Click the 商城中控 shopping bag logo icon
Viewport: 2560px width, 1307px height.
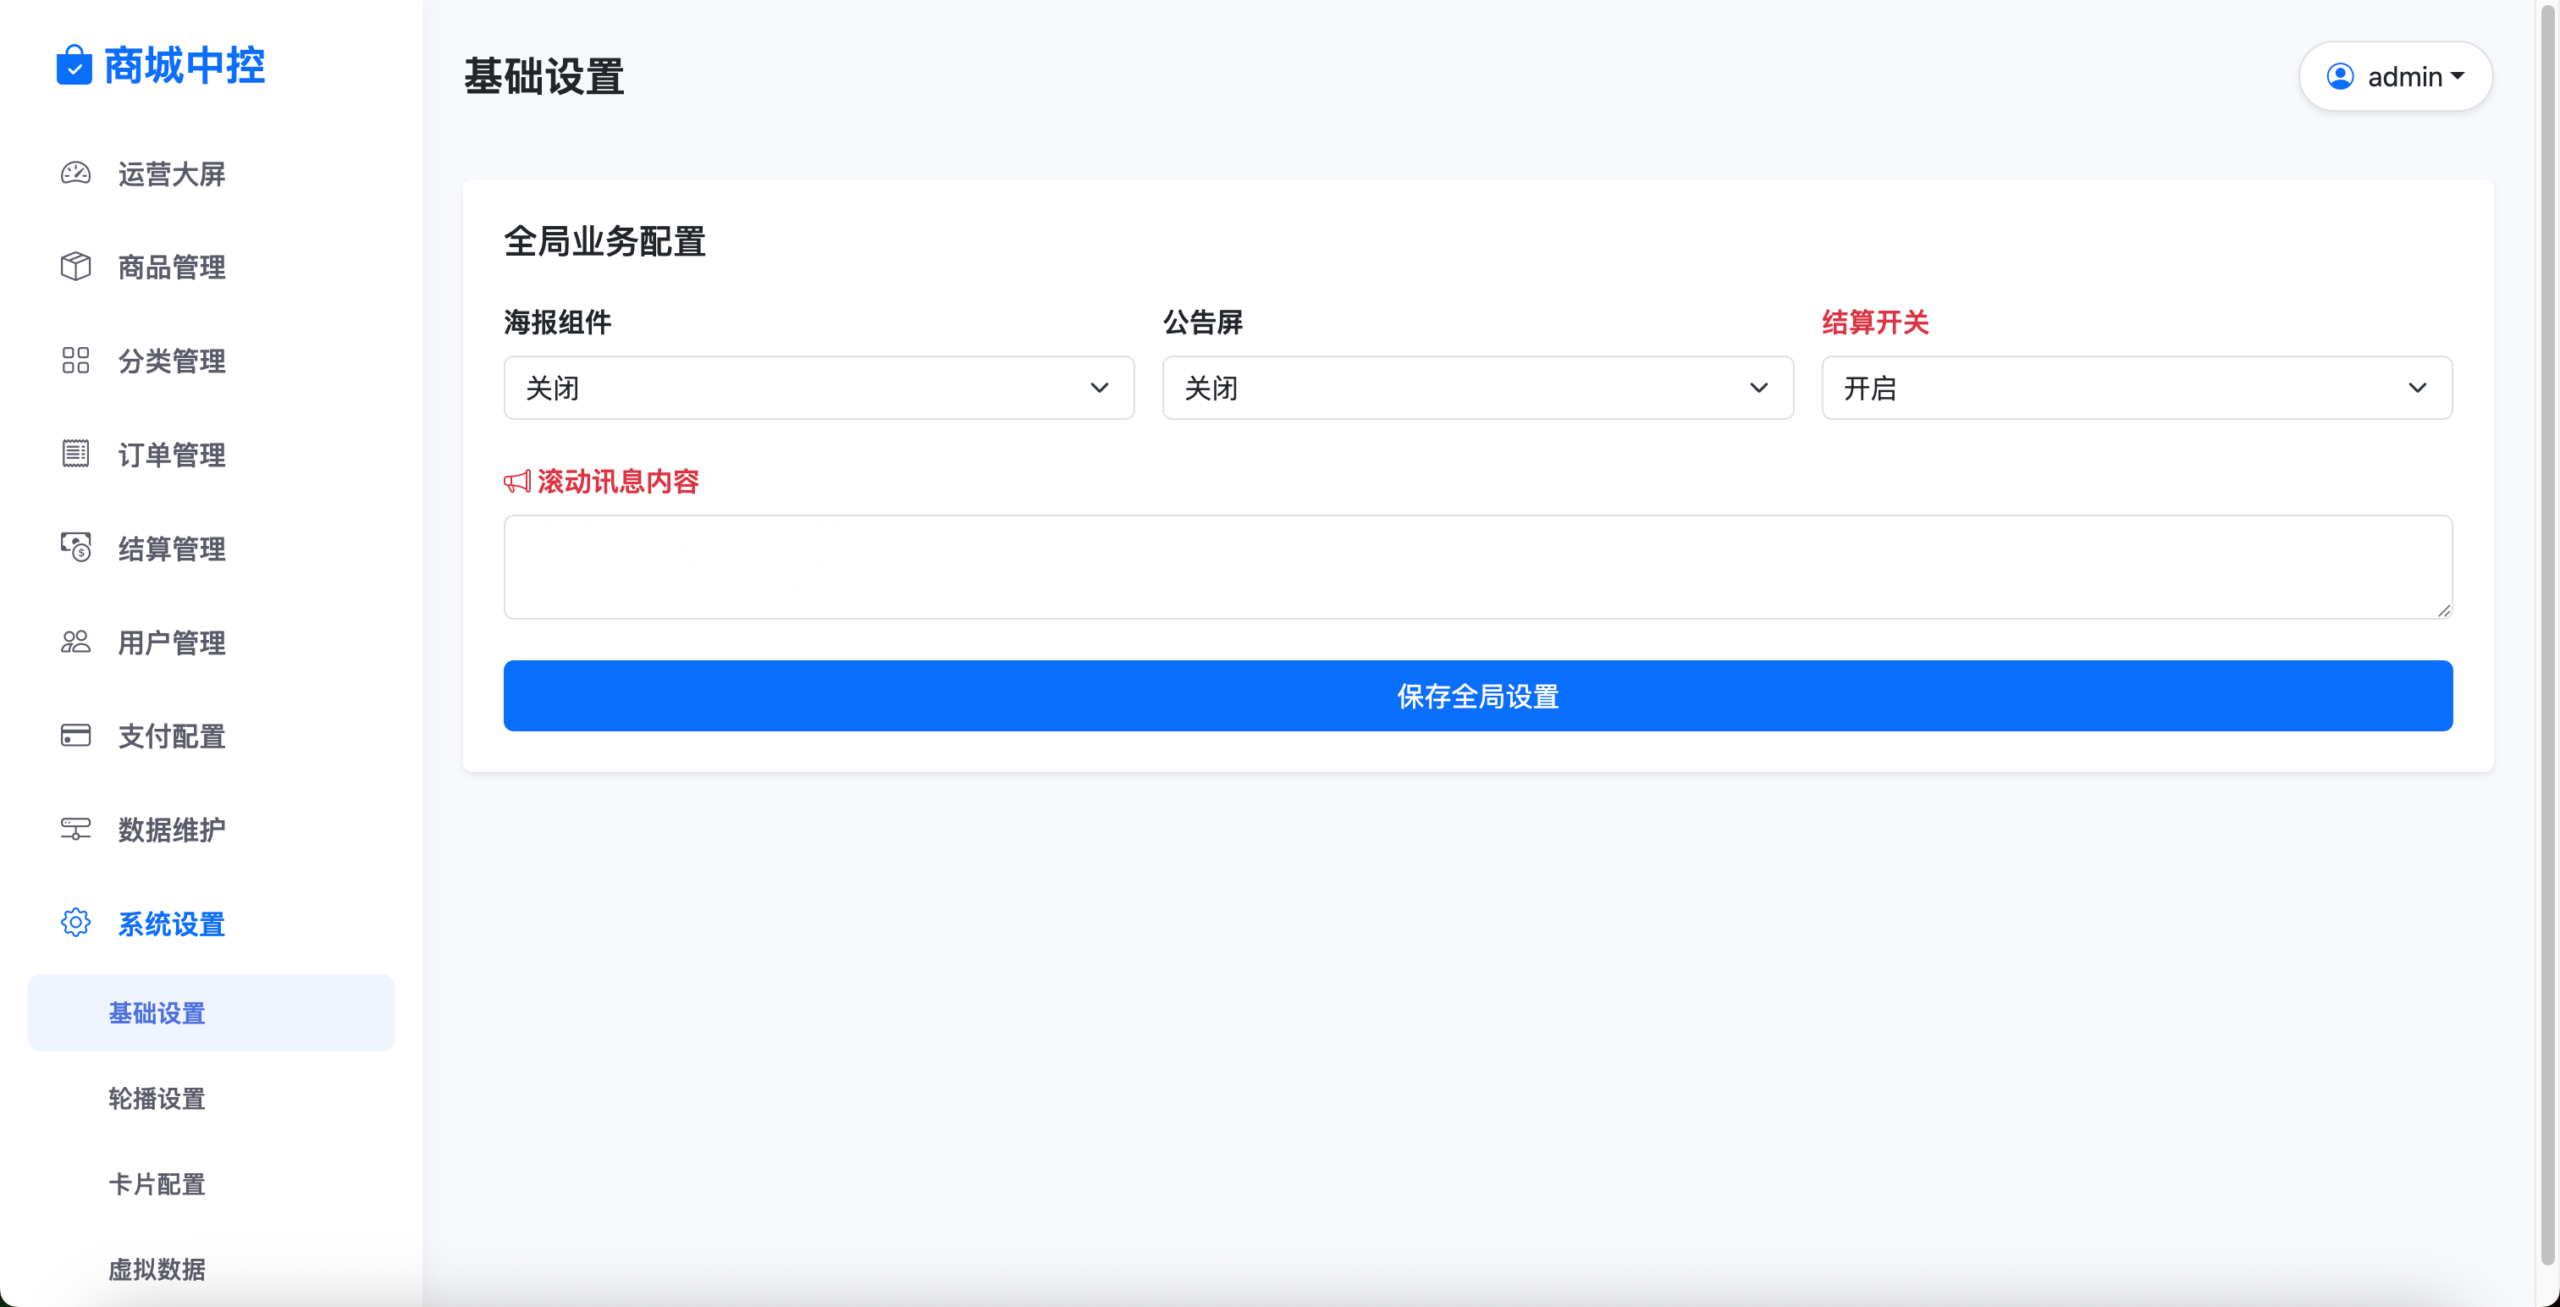click(x=74, y=64)
